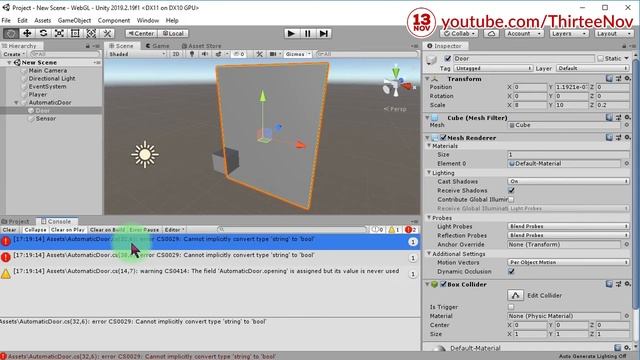
Task: Disable the Box Collider component checkbox
Action: 443,284
